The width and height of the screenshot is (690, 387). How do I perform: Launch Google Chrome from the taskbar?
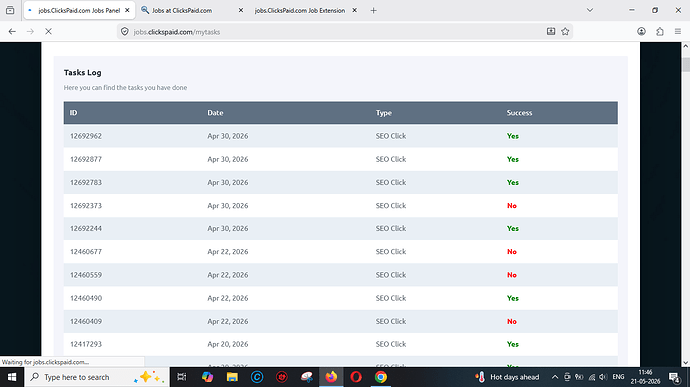(x=381, y=377)
